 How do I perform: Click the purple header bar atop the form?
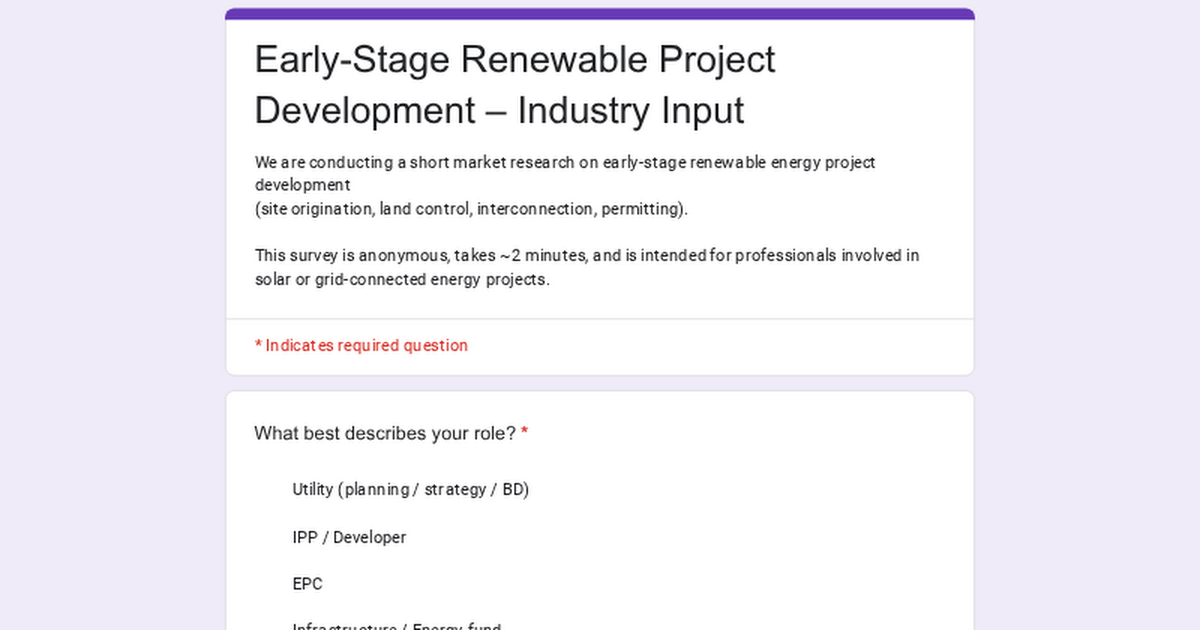pyautogui.click(x=600, y=14)
